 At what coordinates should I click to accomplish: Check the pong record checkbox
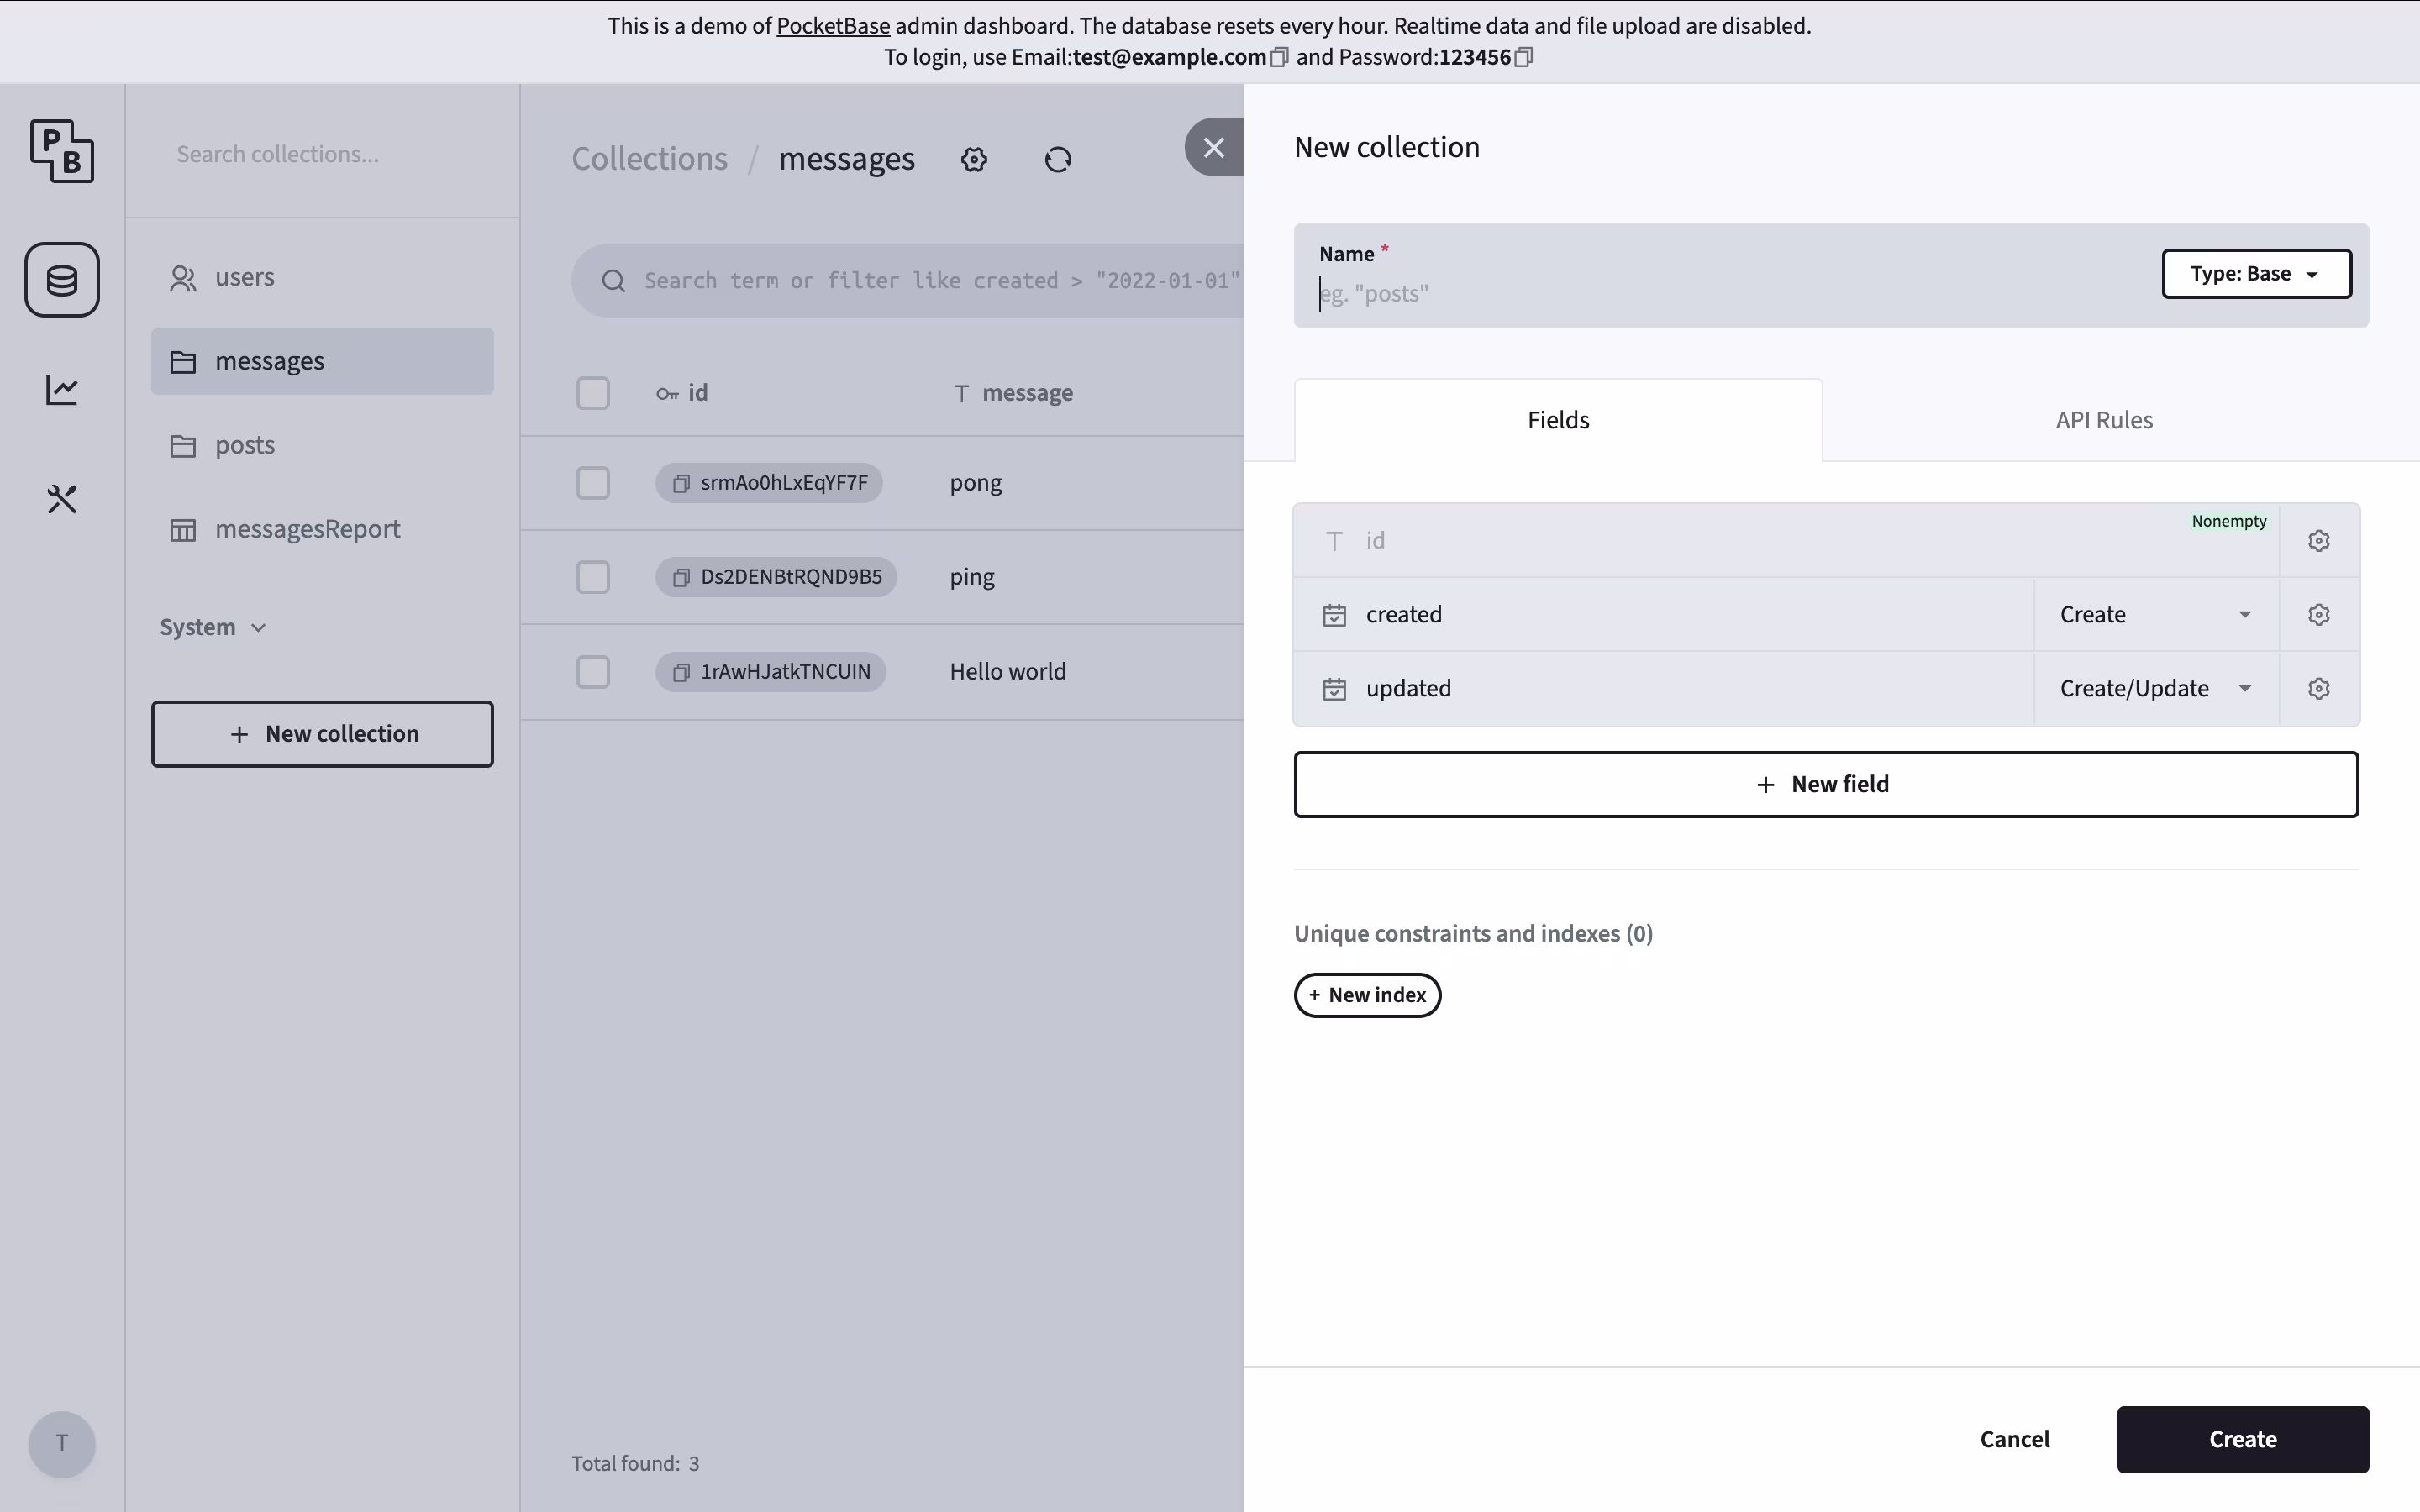click(593, 483)
